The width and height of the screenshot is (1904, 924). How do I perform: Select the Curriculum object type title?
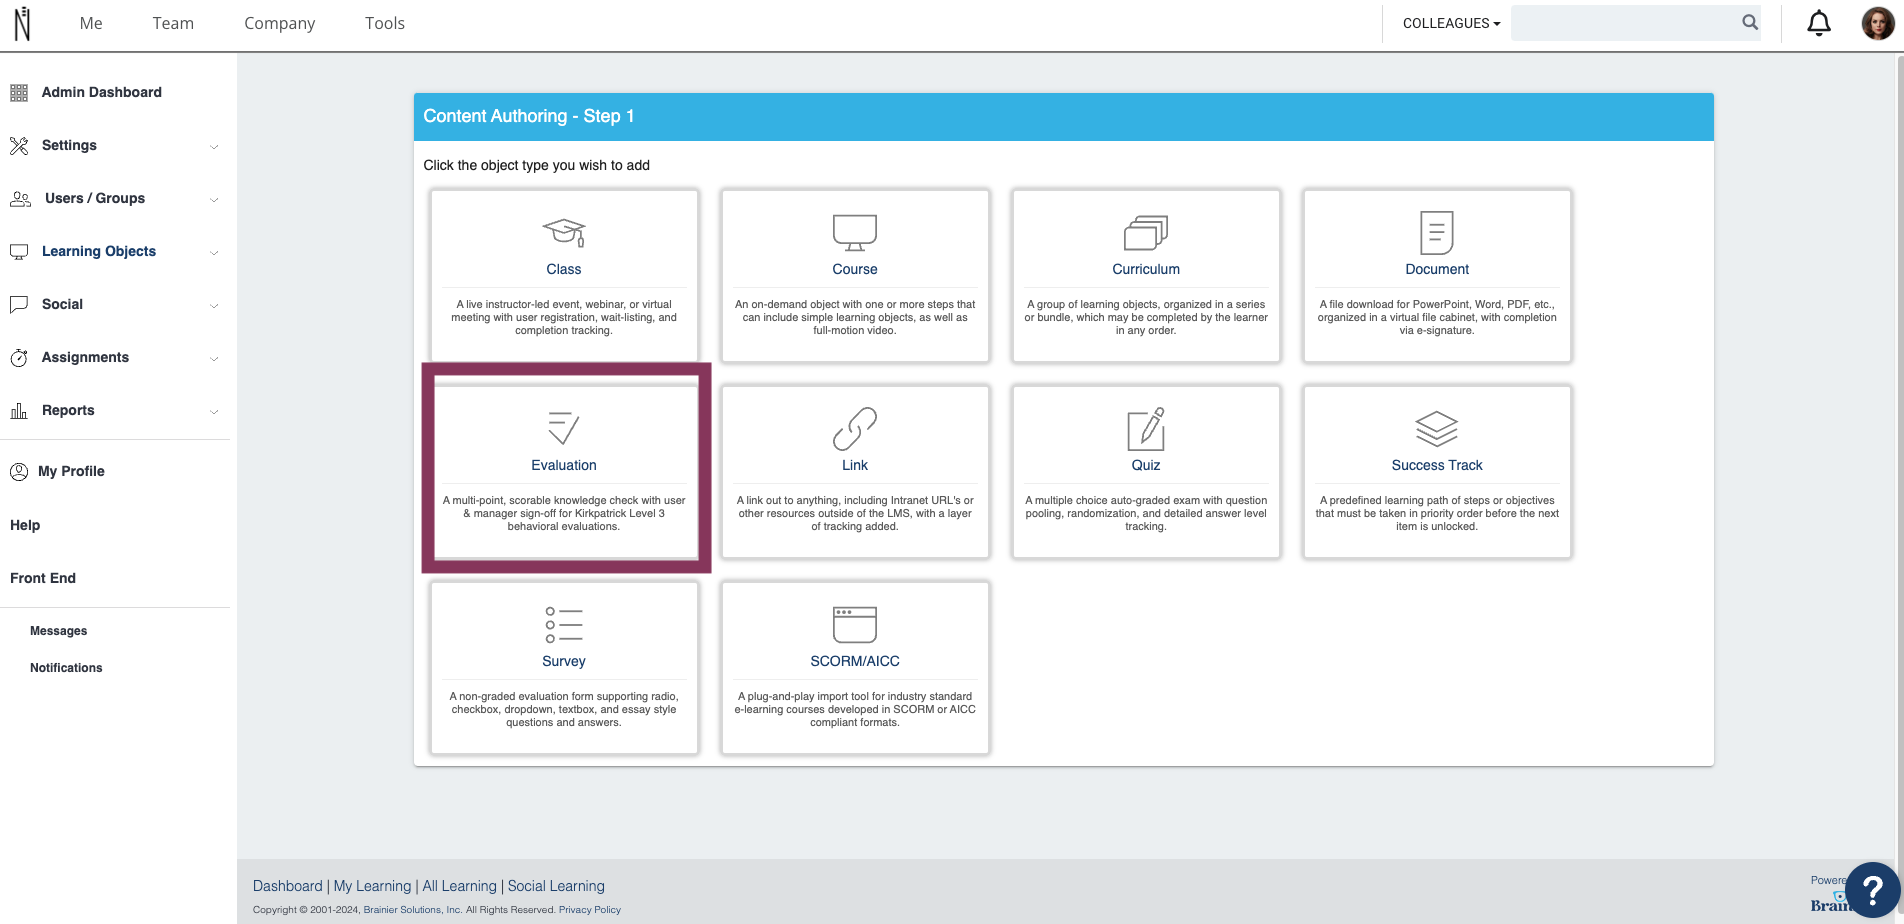(x=1146, y=269)
